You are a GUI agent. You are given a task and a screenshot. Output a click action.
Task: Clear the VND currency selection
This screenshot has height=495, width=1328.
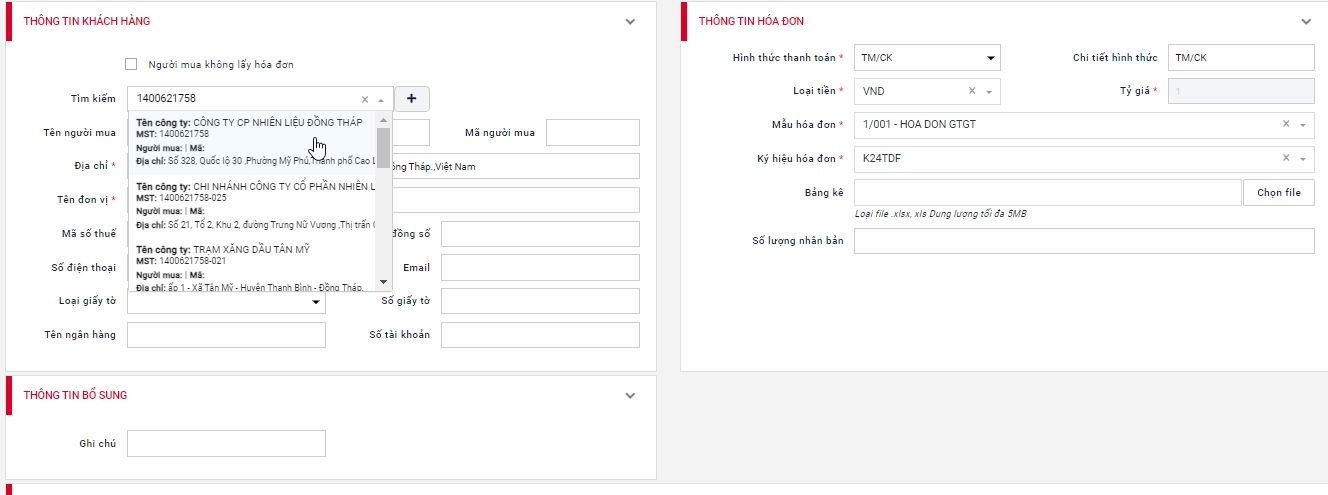coord(972,91)
